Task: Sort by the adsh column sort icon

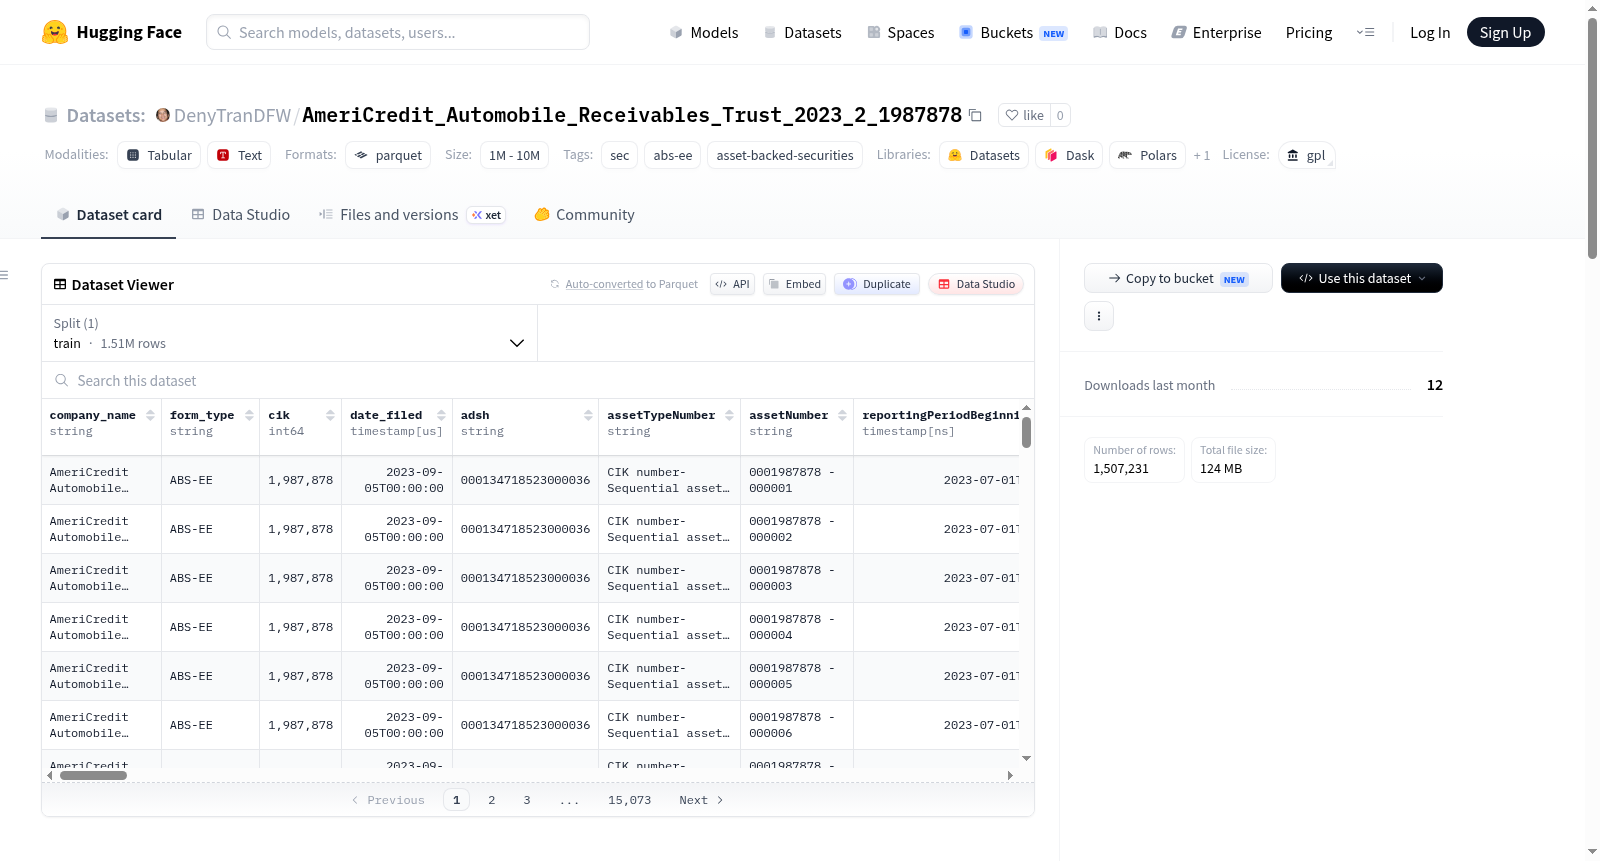Action: click(588, 415)
